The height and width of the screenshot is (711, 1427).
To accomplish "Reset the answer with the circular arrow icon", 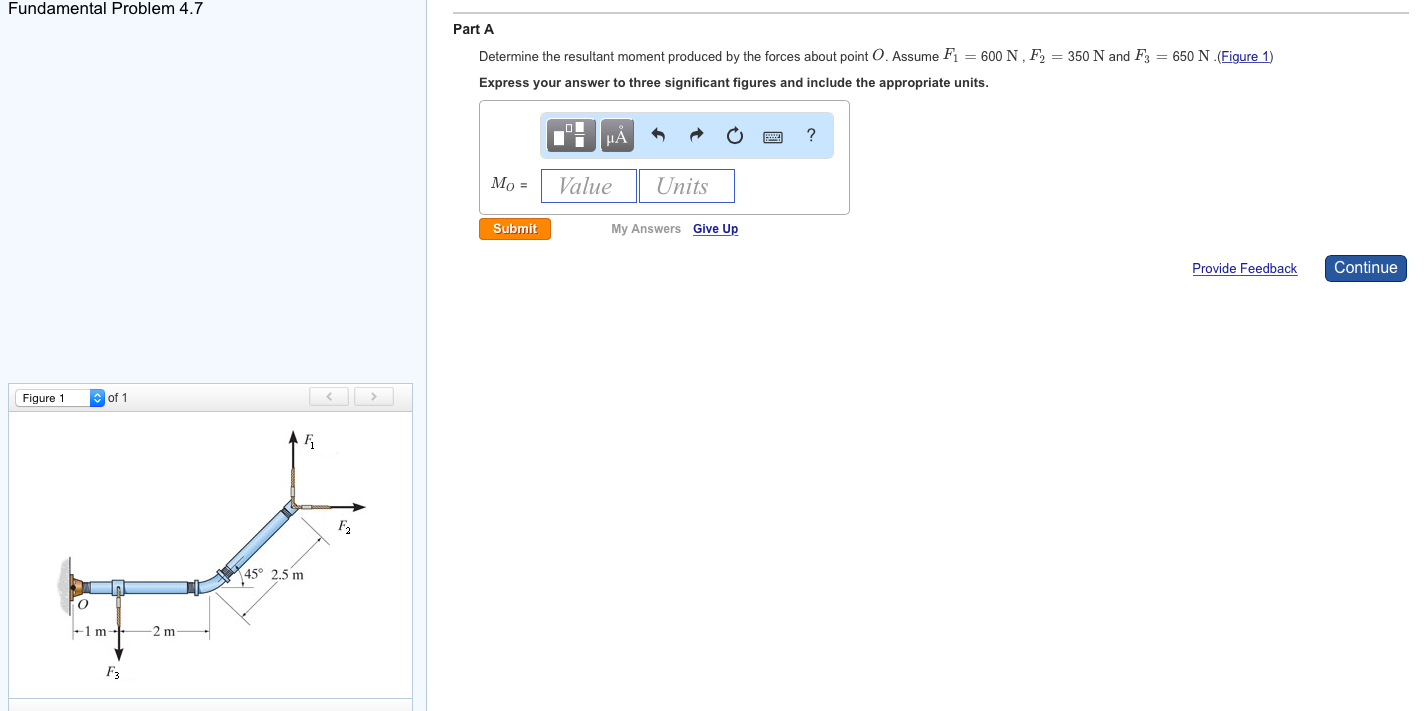I will (735, 135).
